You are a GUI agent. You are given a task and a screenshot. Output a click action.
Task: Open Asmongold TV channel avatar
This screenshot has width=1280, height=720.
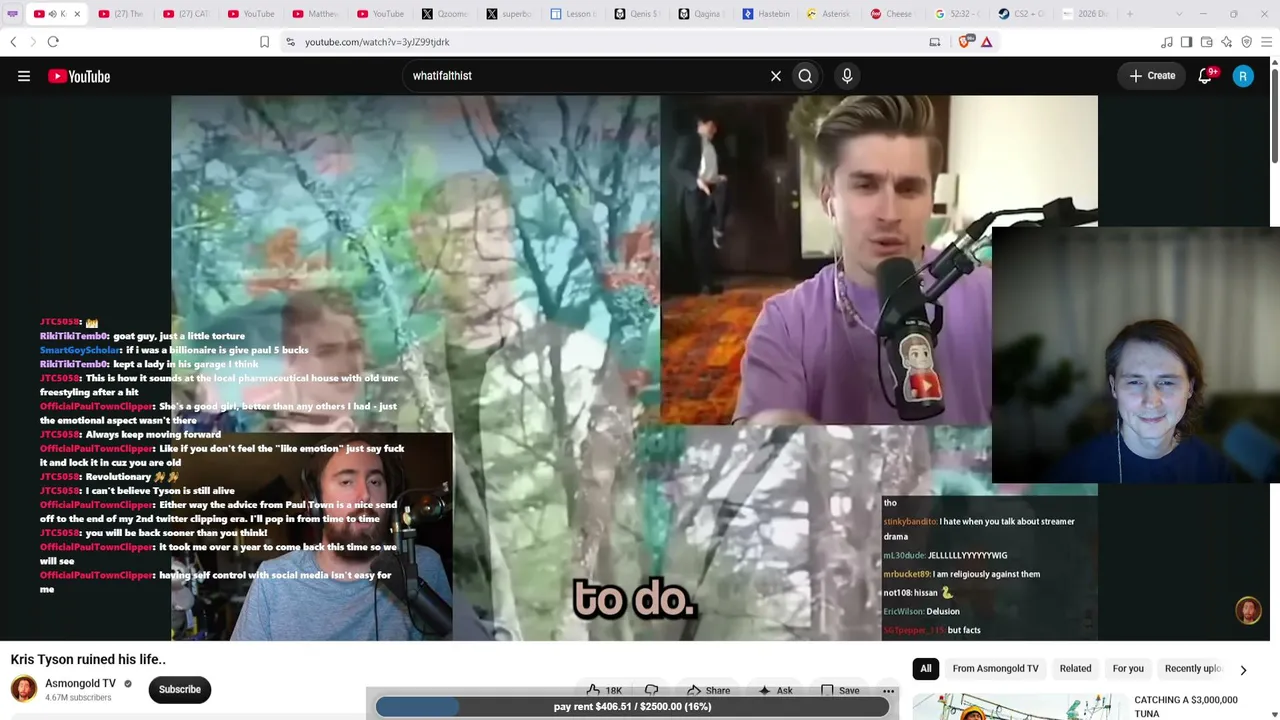point(24,689)
